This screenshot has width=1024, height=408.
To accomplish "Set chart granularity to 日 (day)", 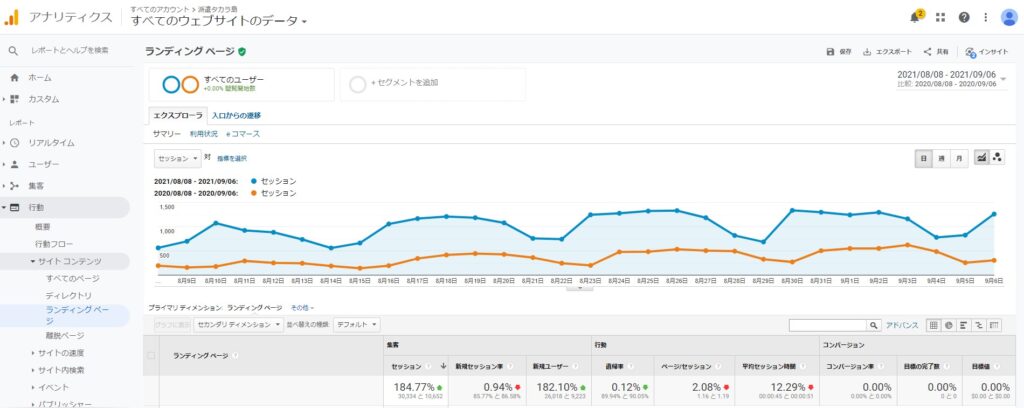I will [923, 158].
